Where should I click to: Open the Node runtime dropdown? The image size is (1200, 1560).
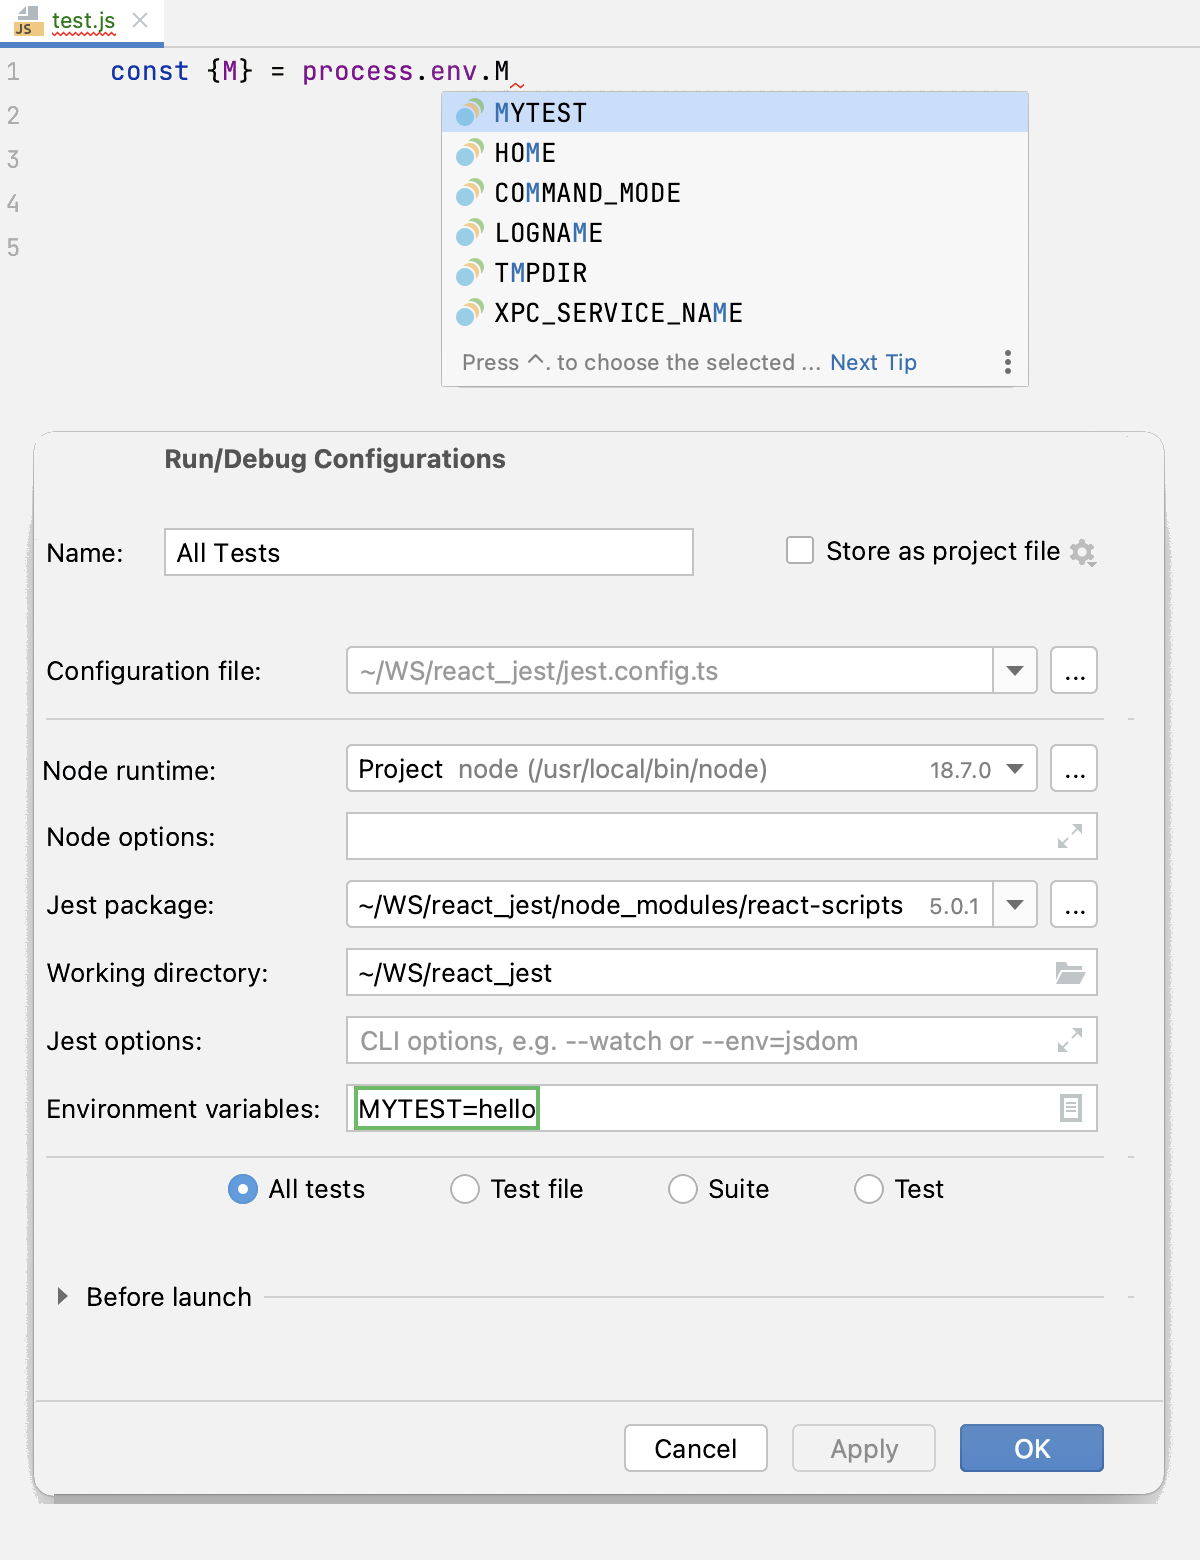point(1014,768)
